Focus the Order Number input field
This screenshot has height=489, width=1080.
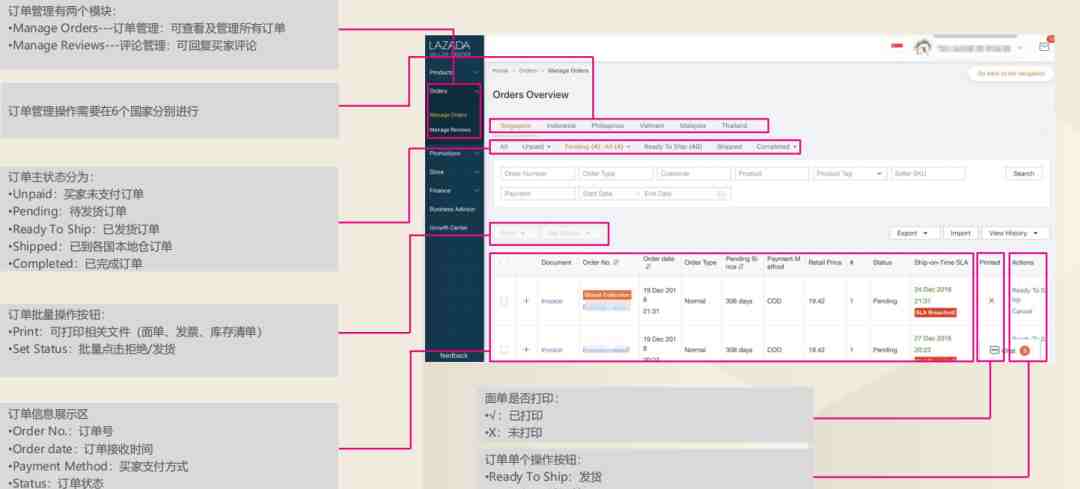(537, 174)
